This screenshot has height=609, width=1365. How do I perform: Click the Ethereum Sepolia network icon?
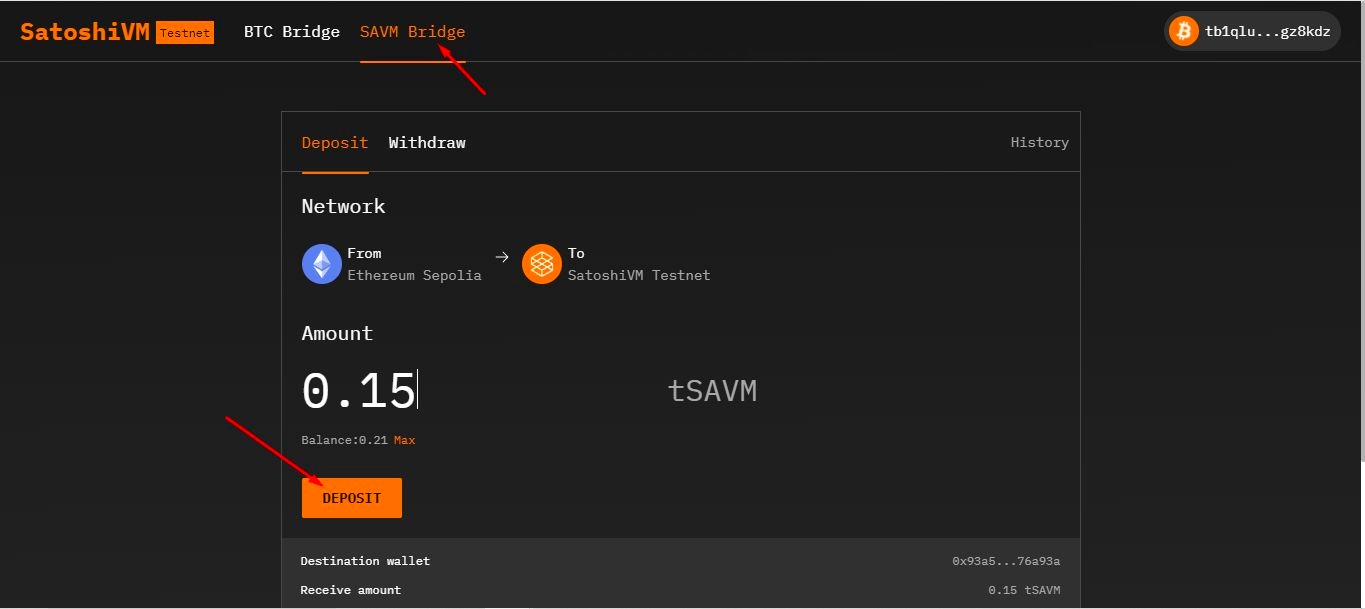coord(322,264)
